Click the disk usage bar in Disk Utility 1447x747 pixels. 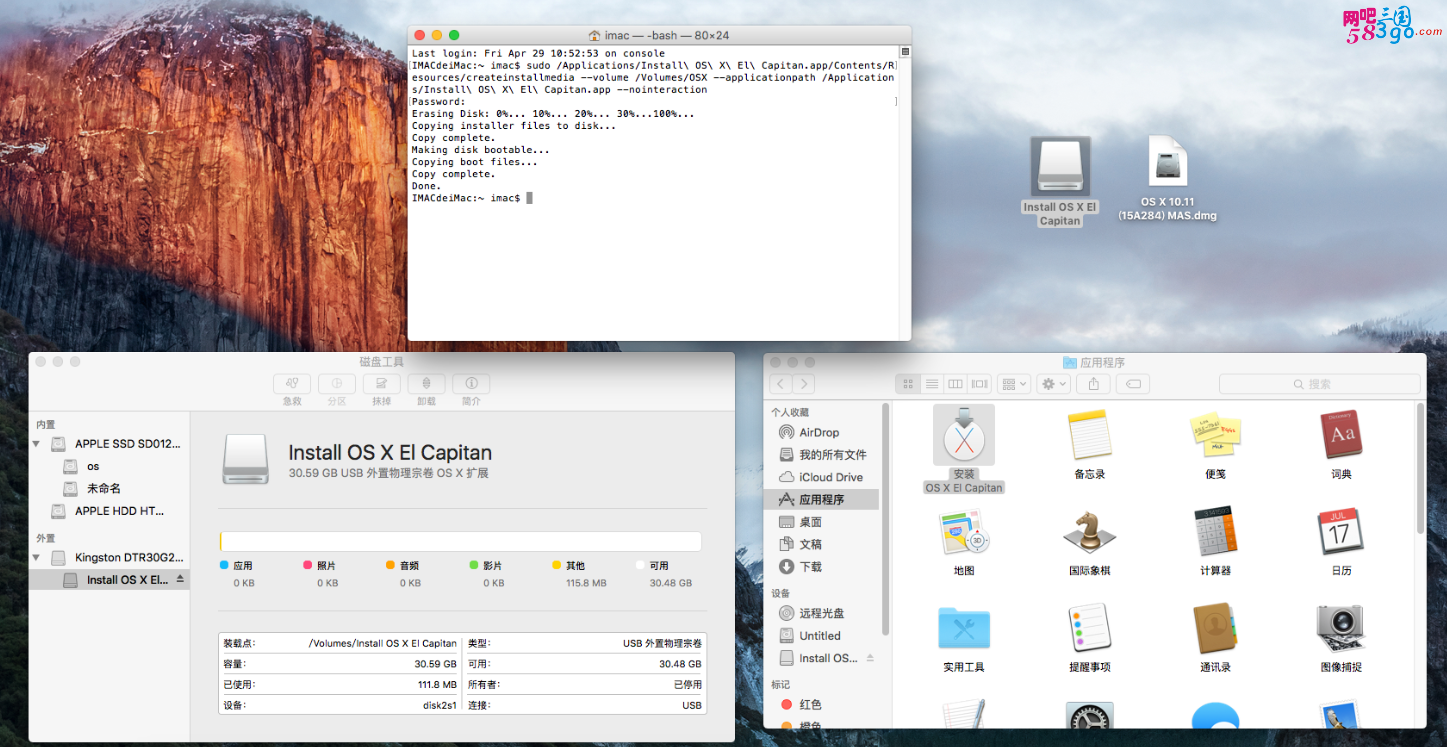460,542
